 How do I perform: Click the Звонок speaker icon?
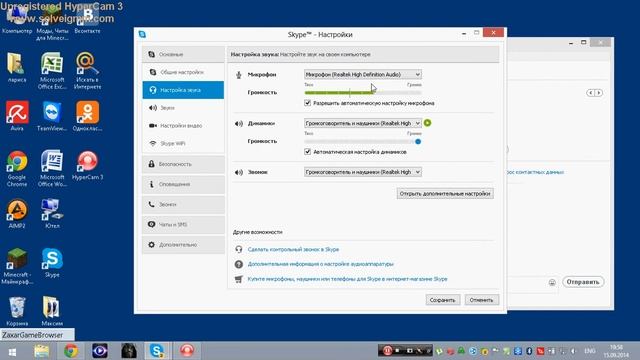239,172
